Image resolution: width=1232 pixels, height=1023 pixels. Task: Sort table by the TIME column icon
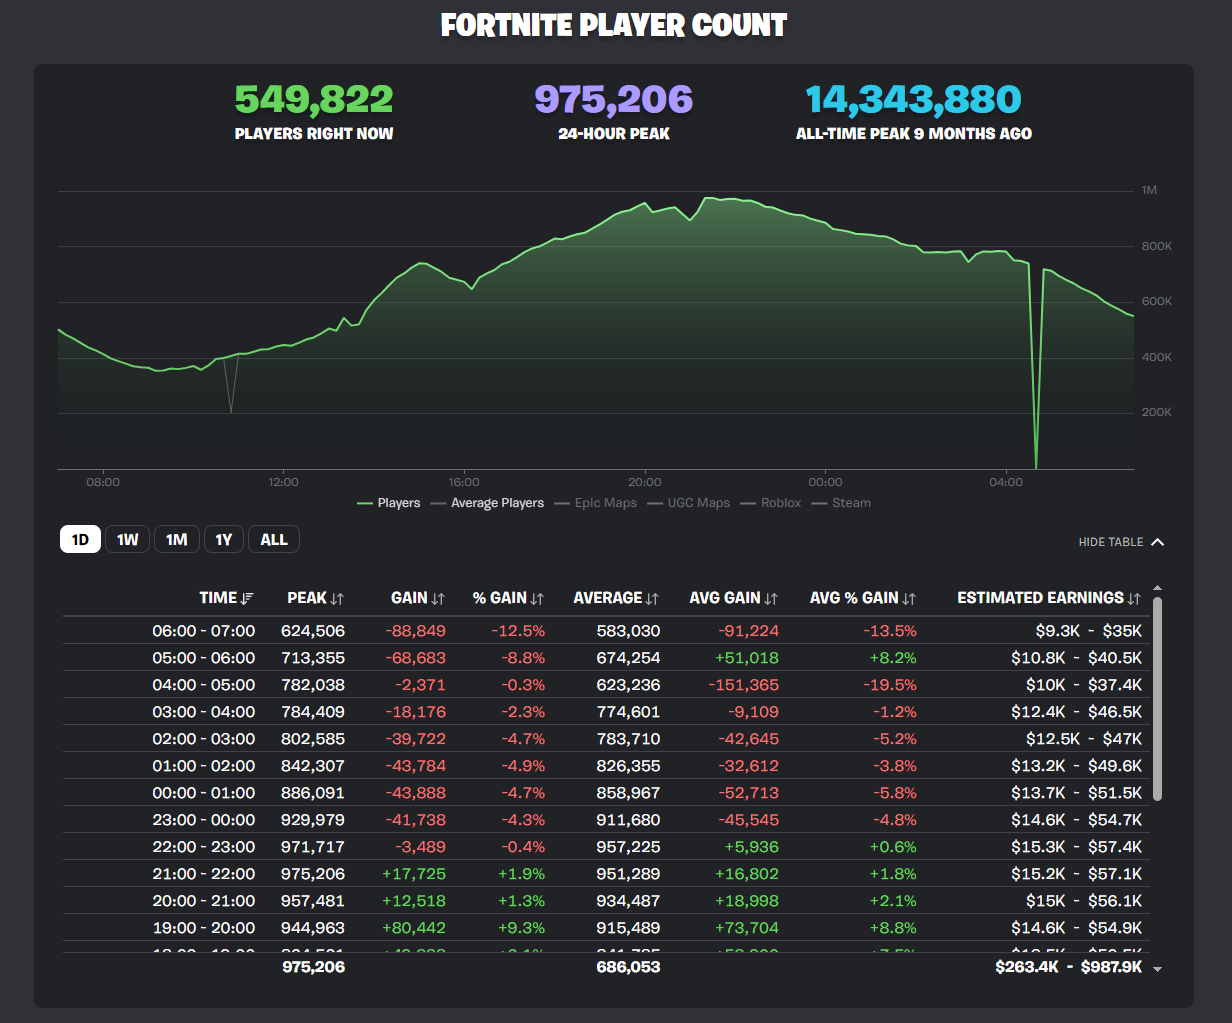click(247, 598)
